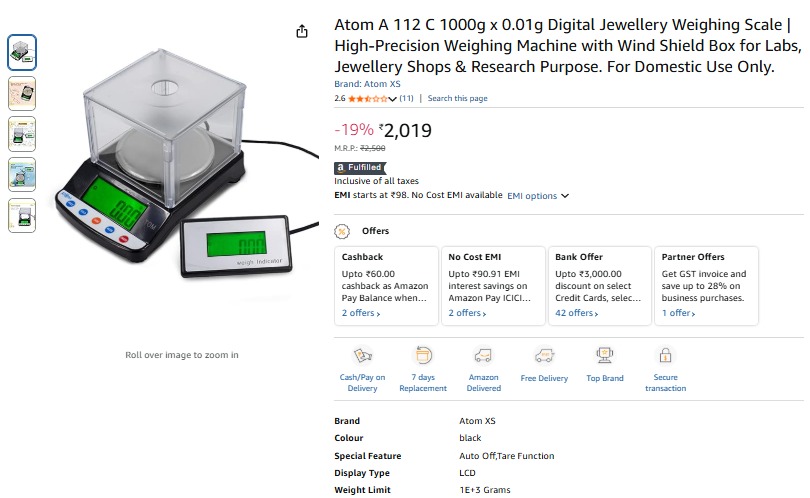Screen dimensions: 810x498
Task: Click the Secure transaction lock icon
Action: [x=665, y=356]
